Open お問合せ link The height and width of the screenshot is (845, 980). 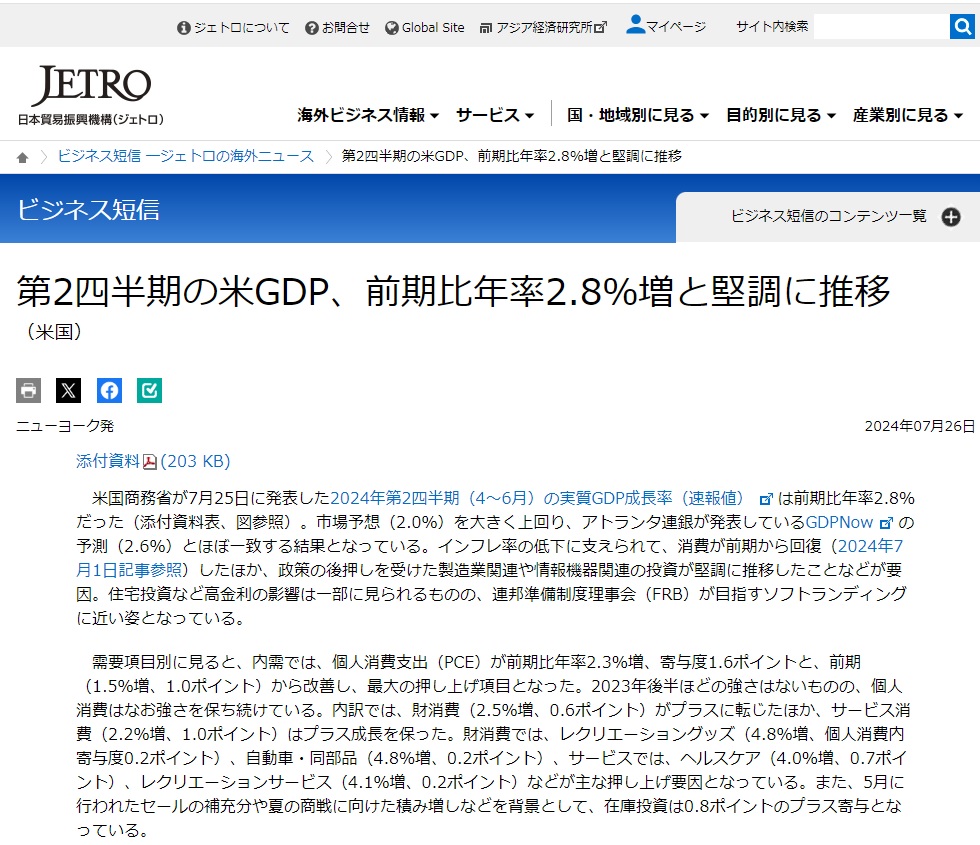click(346, 28)
